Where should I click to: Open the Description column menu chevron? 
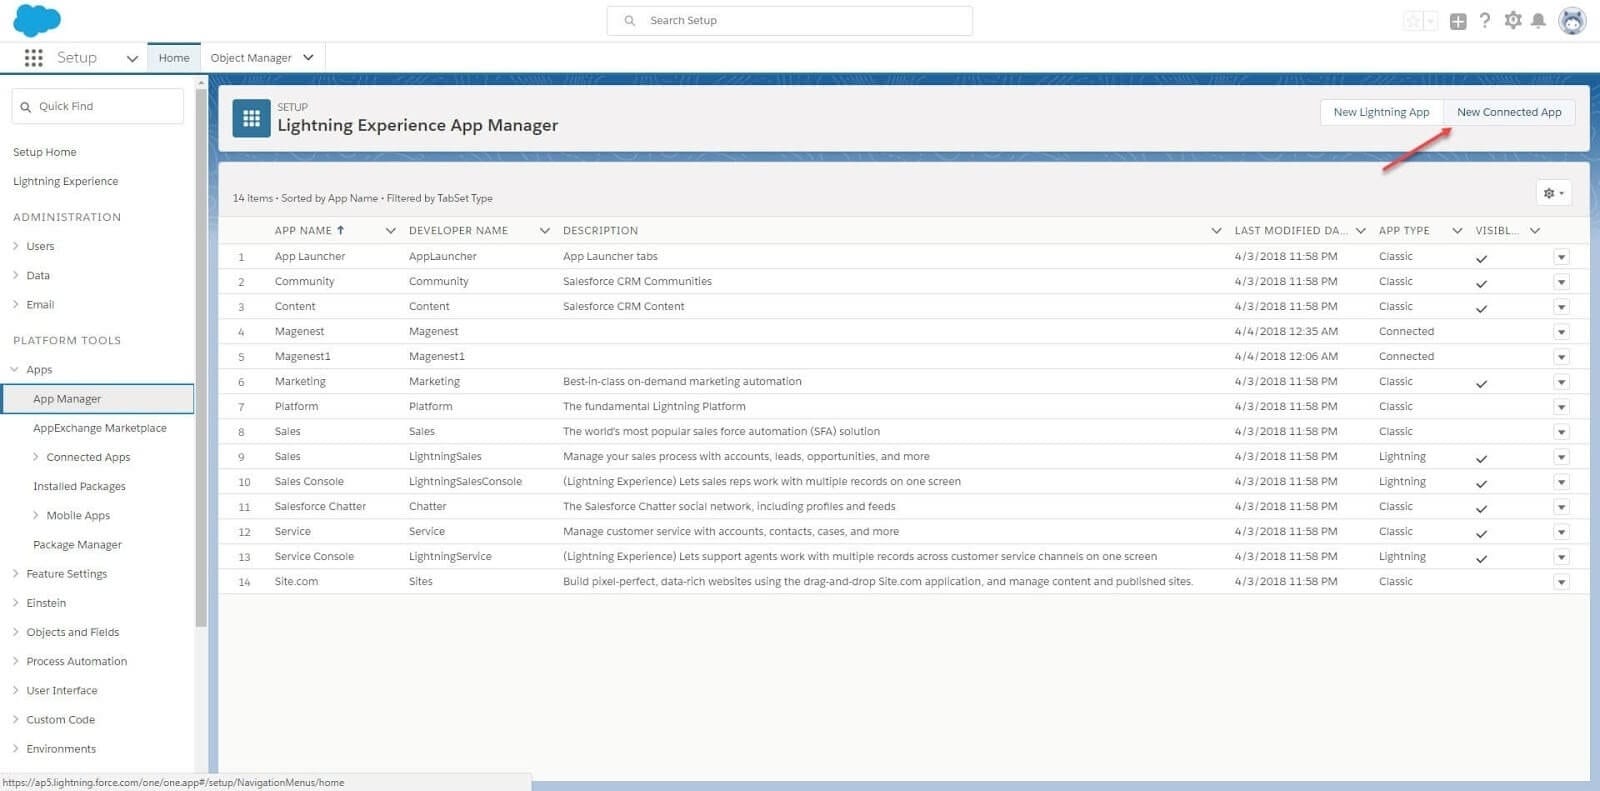(x=1216, y=231)
